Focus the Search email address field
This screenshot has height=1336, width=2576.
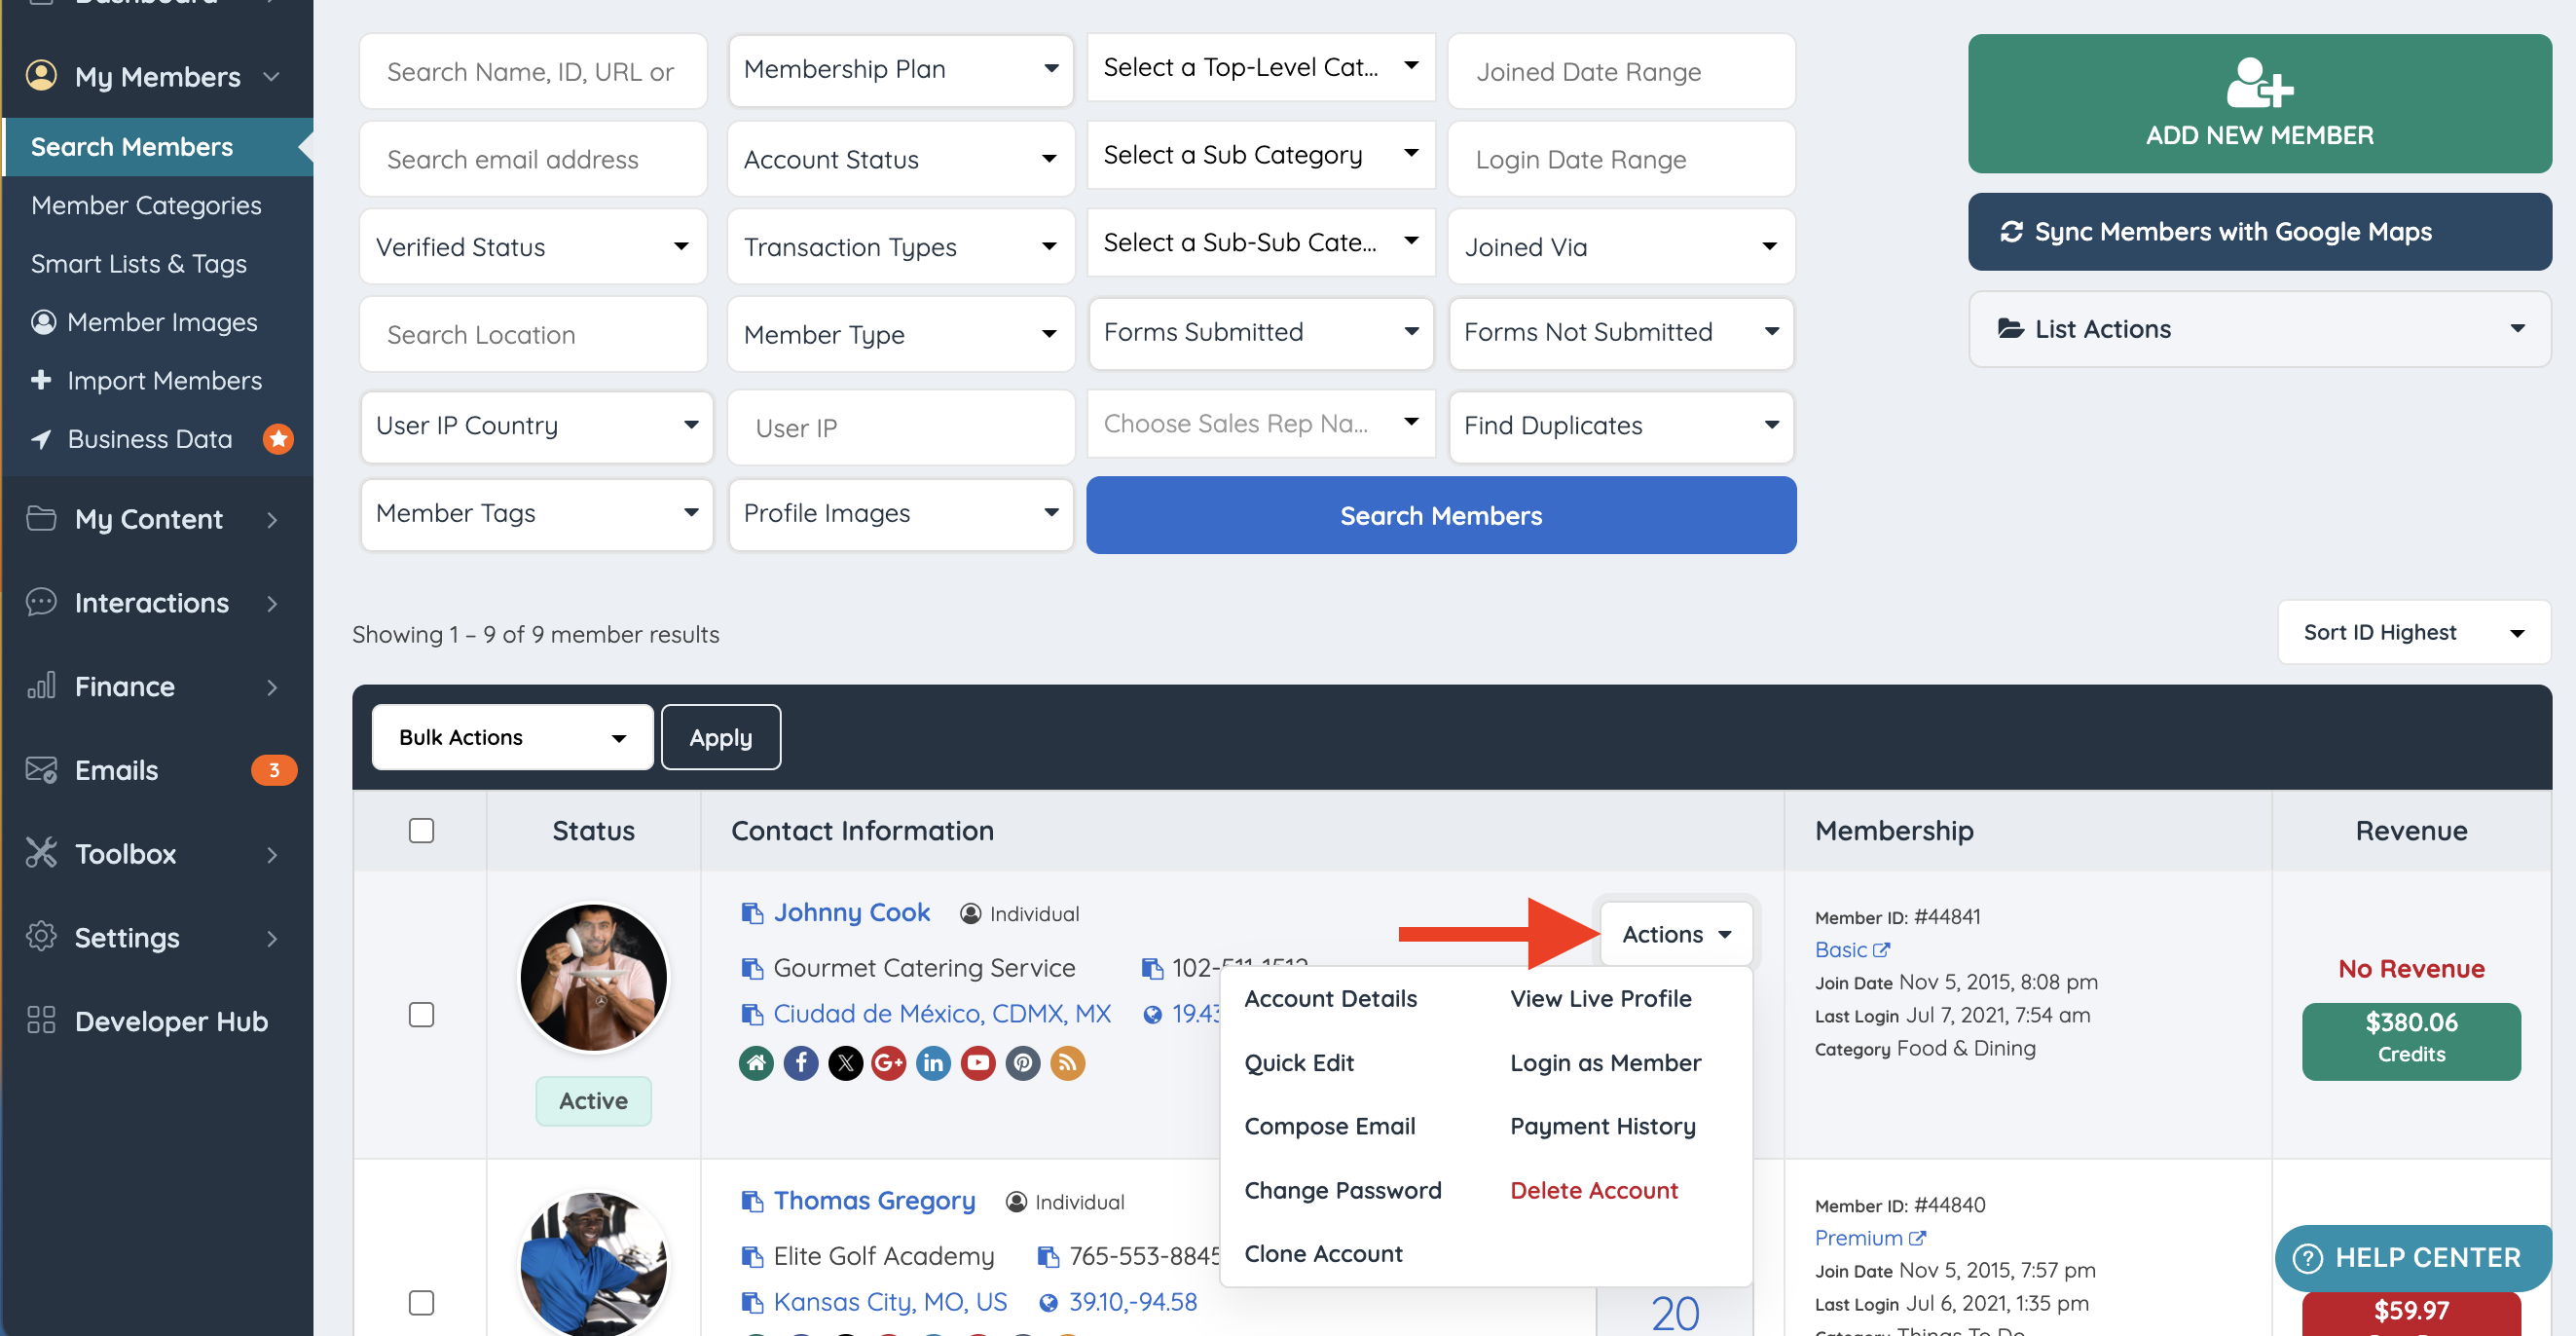click(x=533, y=160)
